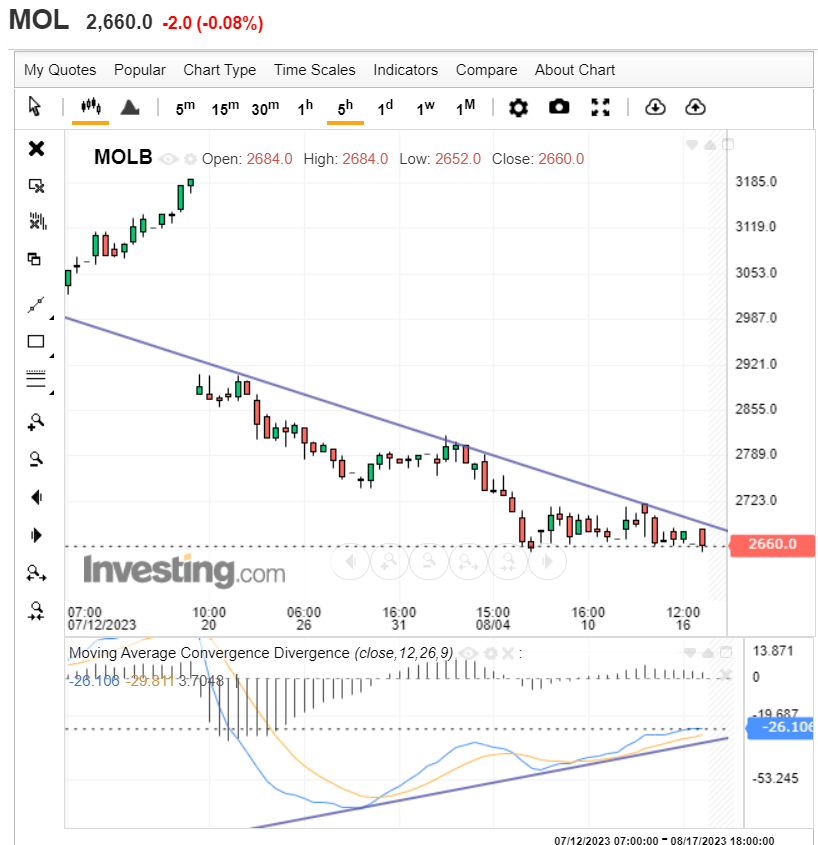Take a chart snapshot with camera icon

tap(559, 108)
